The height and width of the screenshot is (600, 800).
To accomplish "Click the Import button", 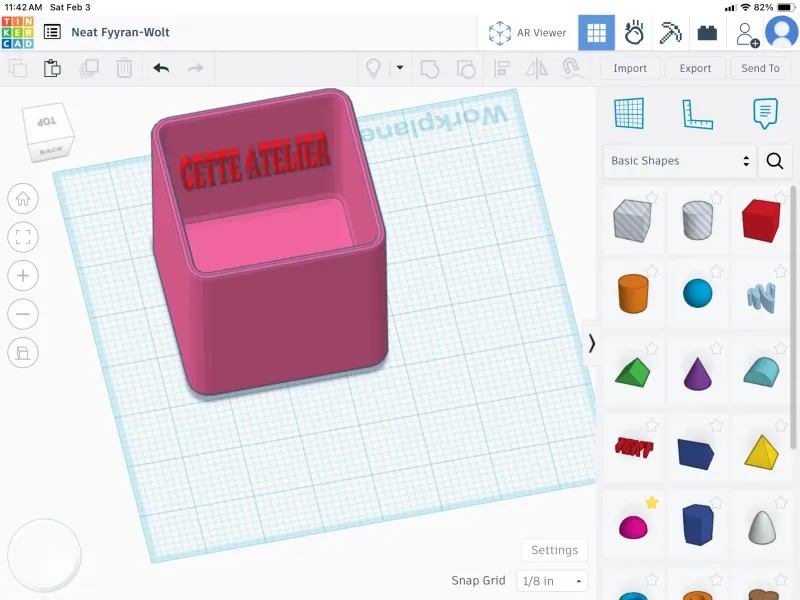I will click(630, 68).
